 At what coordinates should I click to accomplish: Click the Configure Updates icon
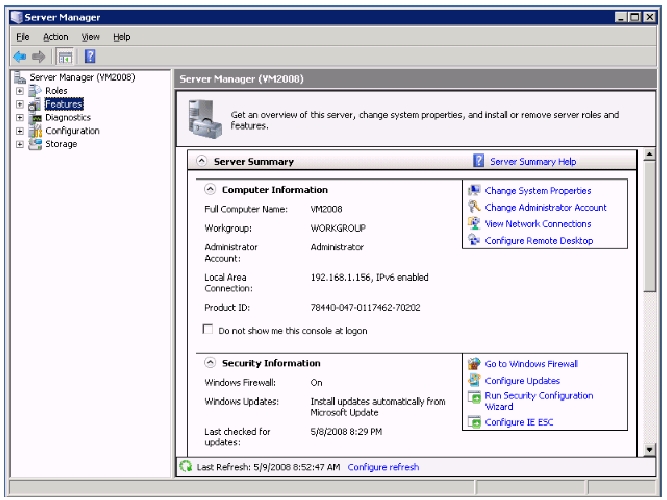(474, 380)
